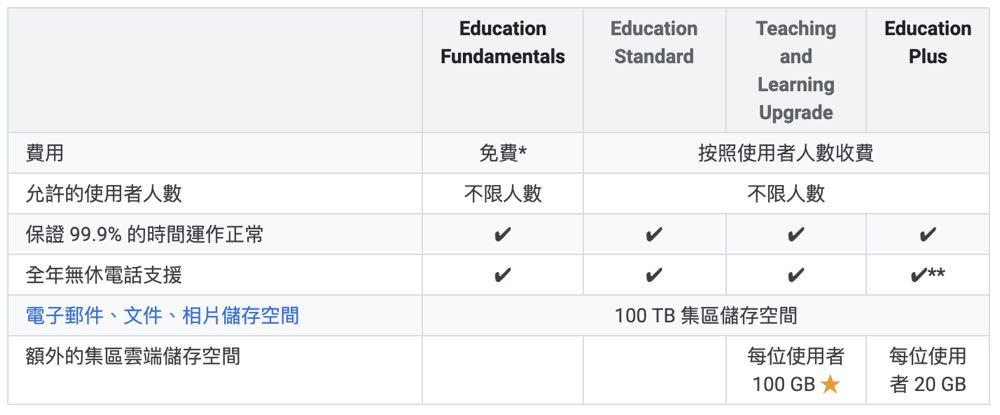Click the 免費* cell in the fee row

502,153
